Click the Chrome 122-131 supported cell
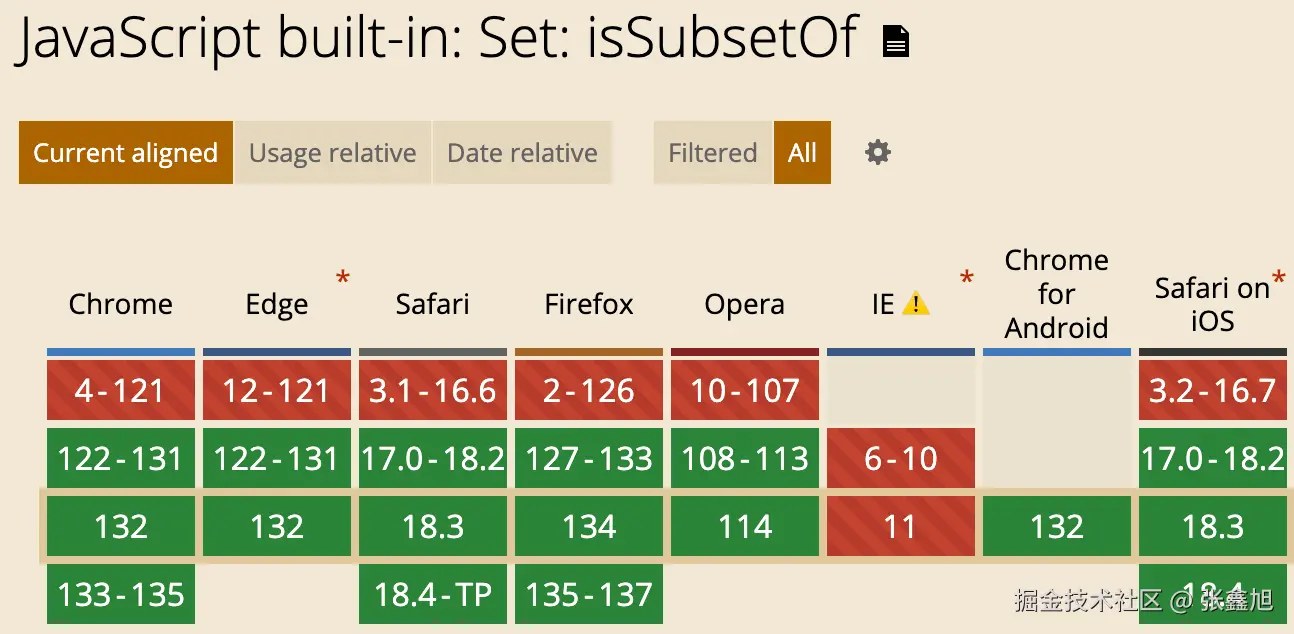Viewport: 1294px width, 634px height. click(121, 458)
